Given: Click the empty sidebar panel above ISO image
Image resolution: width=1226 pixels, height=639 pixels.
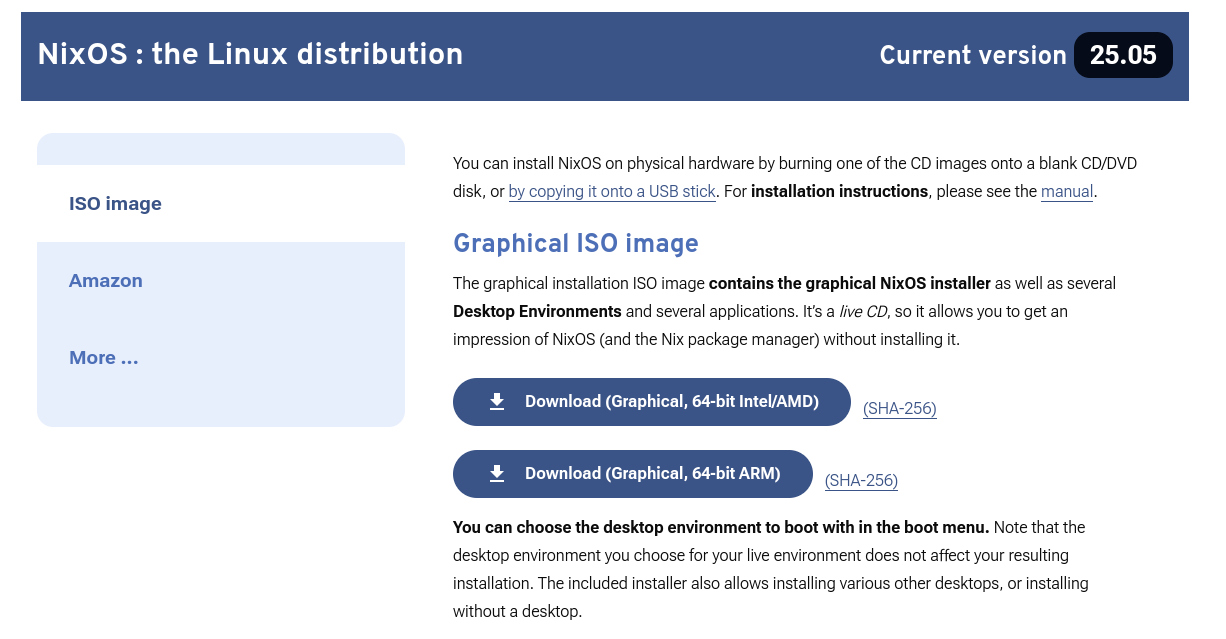Looking at the screenshot, I should click(x=221, y=148).
